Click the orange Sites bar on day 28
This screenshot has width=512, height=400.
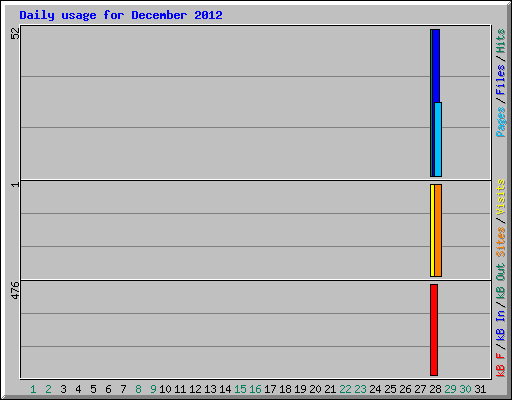[x=438, y=230]
